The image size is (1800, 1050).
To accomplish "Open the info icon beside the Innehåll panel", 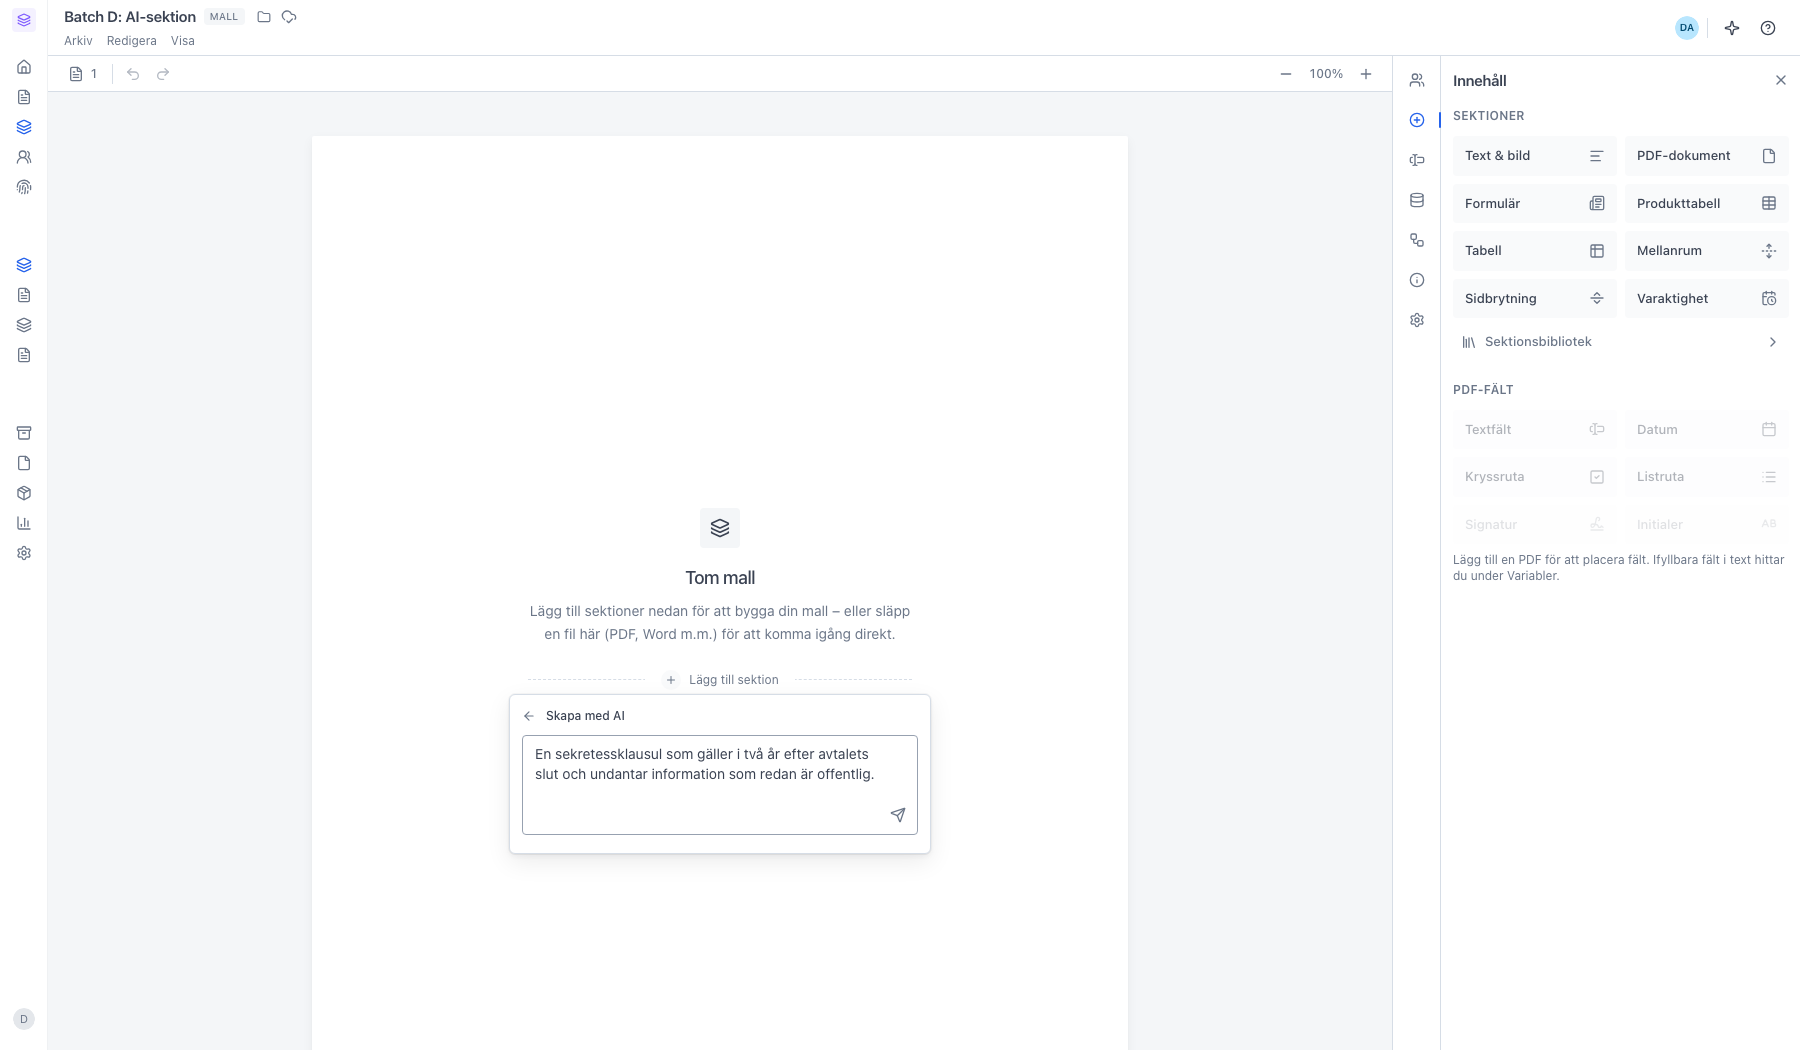I will point(1417,280).
